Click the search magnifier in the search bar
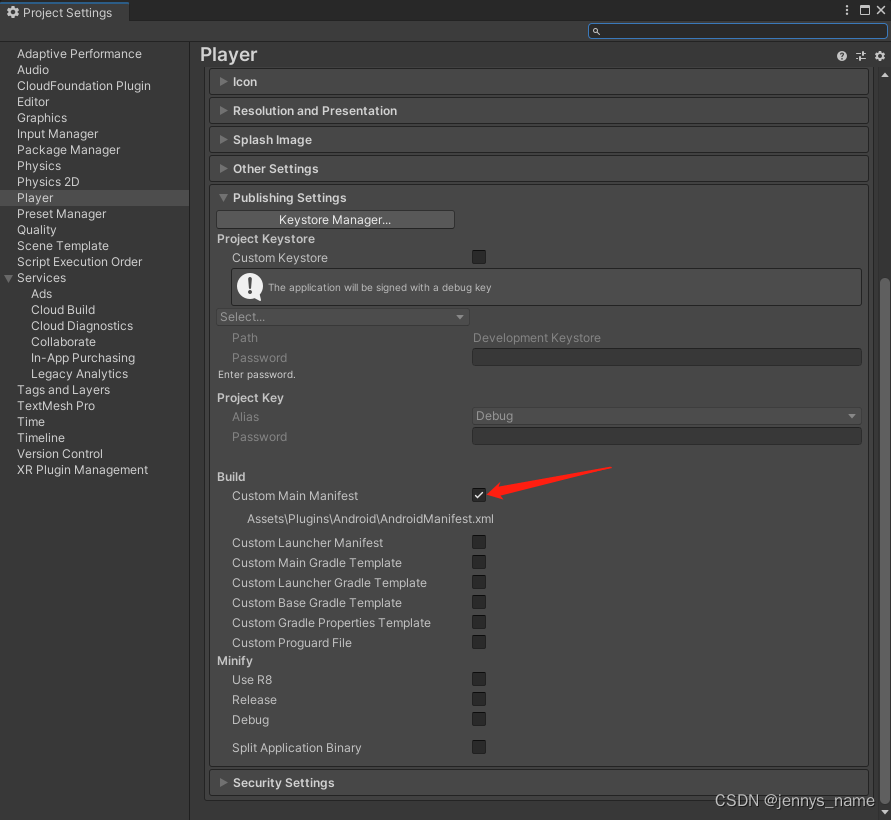 tap(596, 31)
